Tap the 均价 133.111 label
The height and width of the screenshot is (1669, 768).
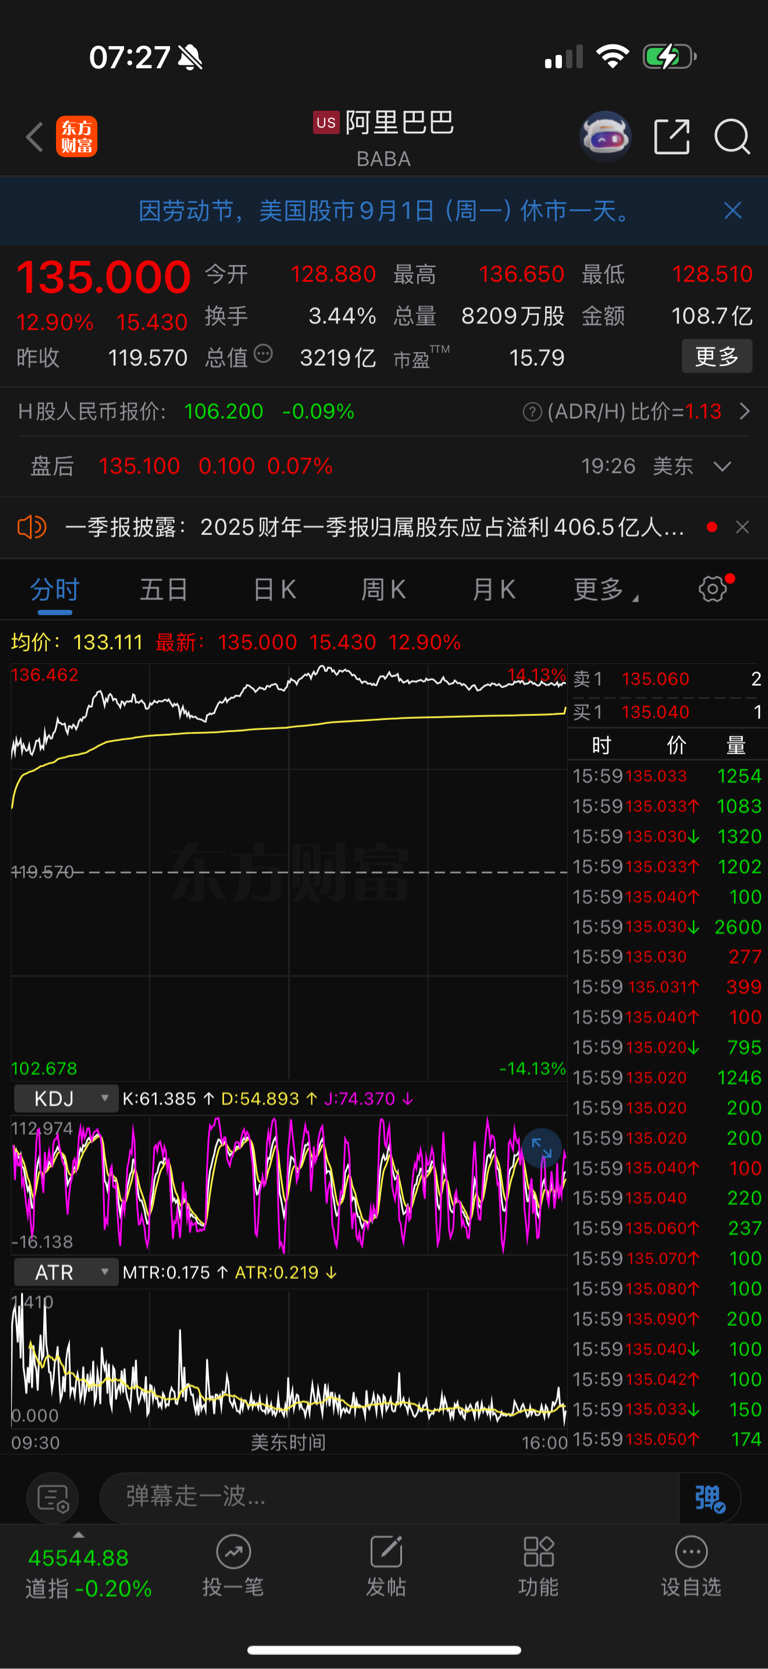[x=77, y=642]
